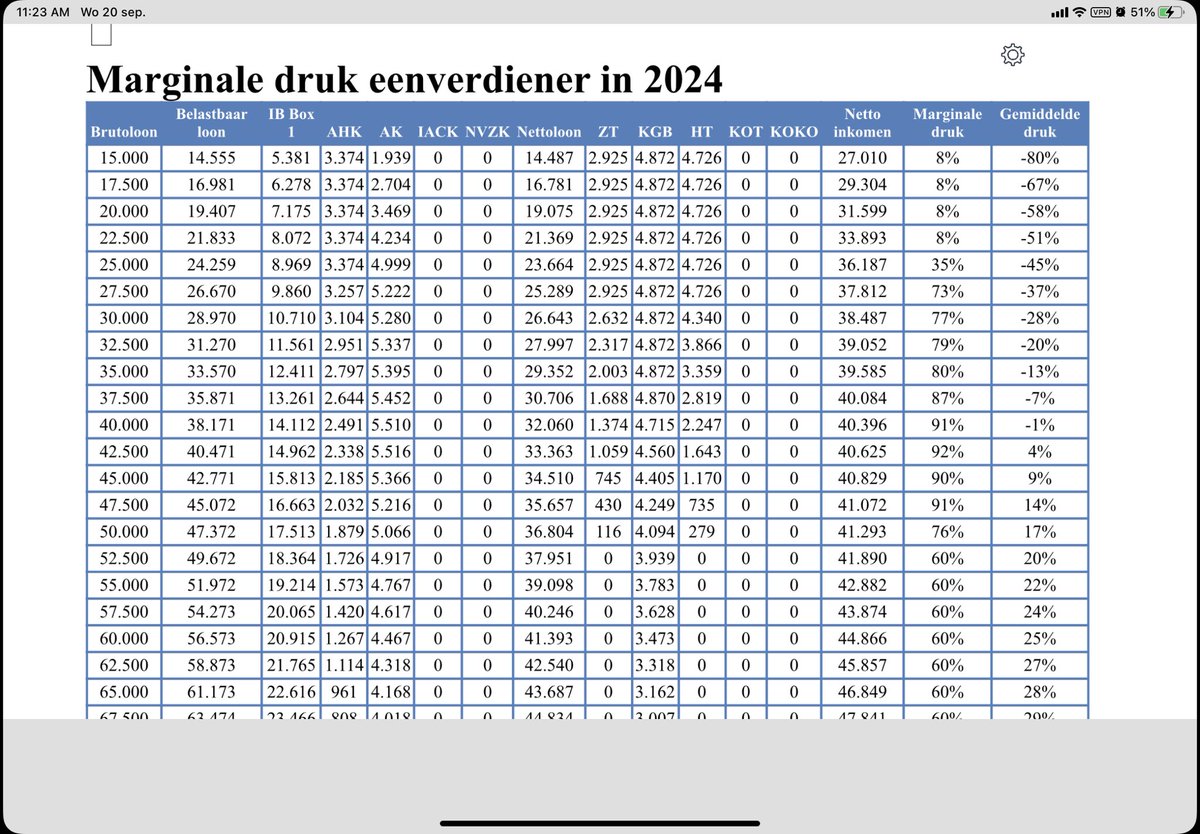Select the 'Marginale druk' column header
1200x834 pixels.
click(x=947, y=123)
